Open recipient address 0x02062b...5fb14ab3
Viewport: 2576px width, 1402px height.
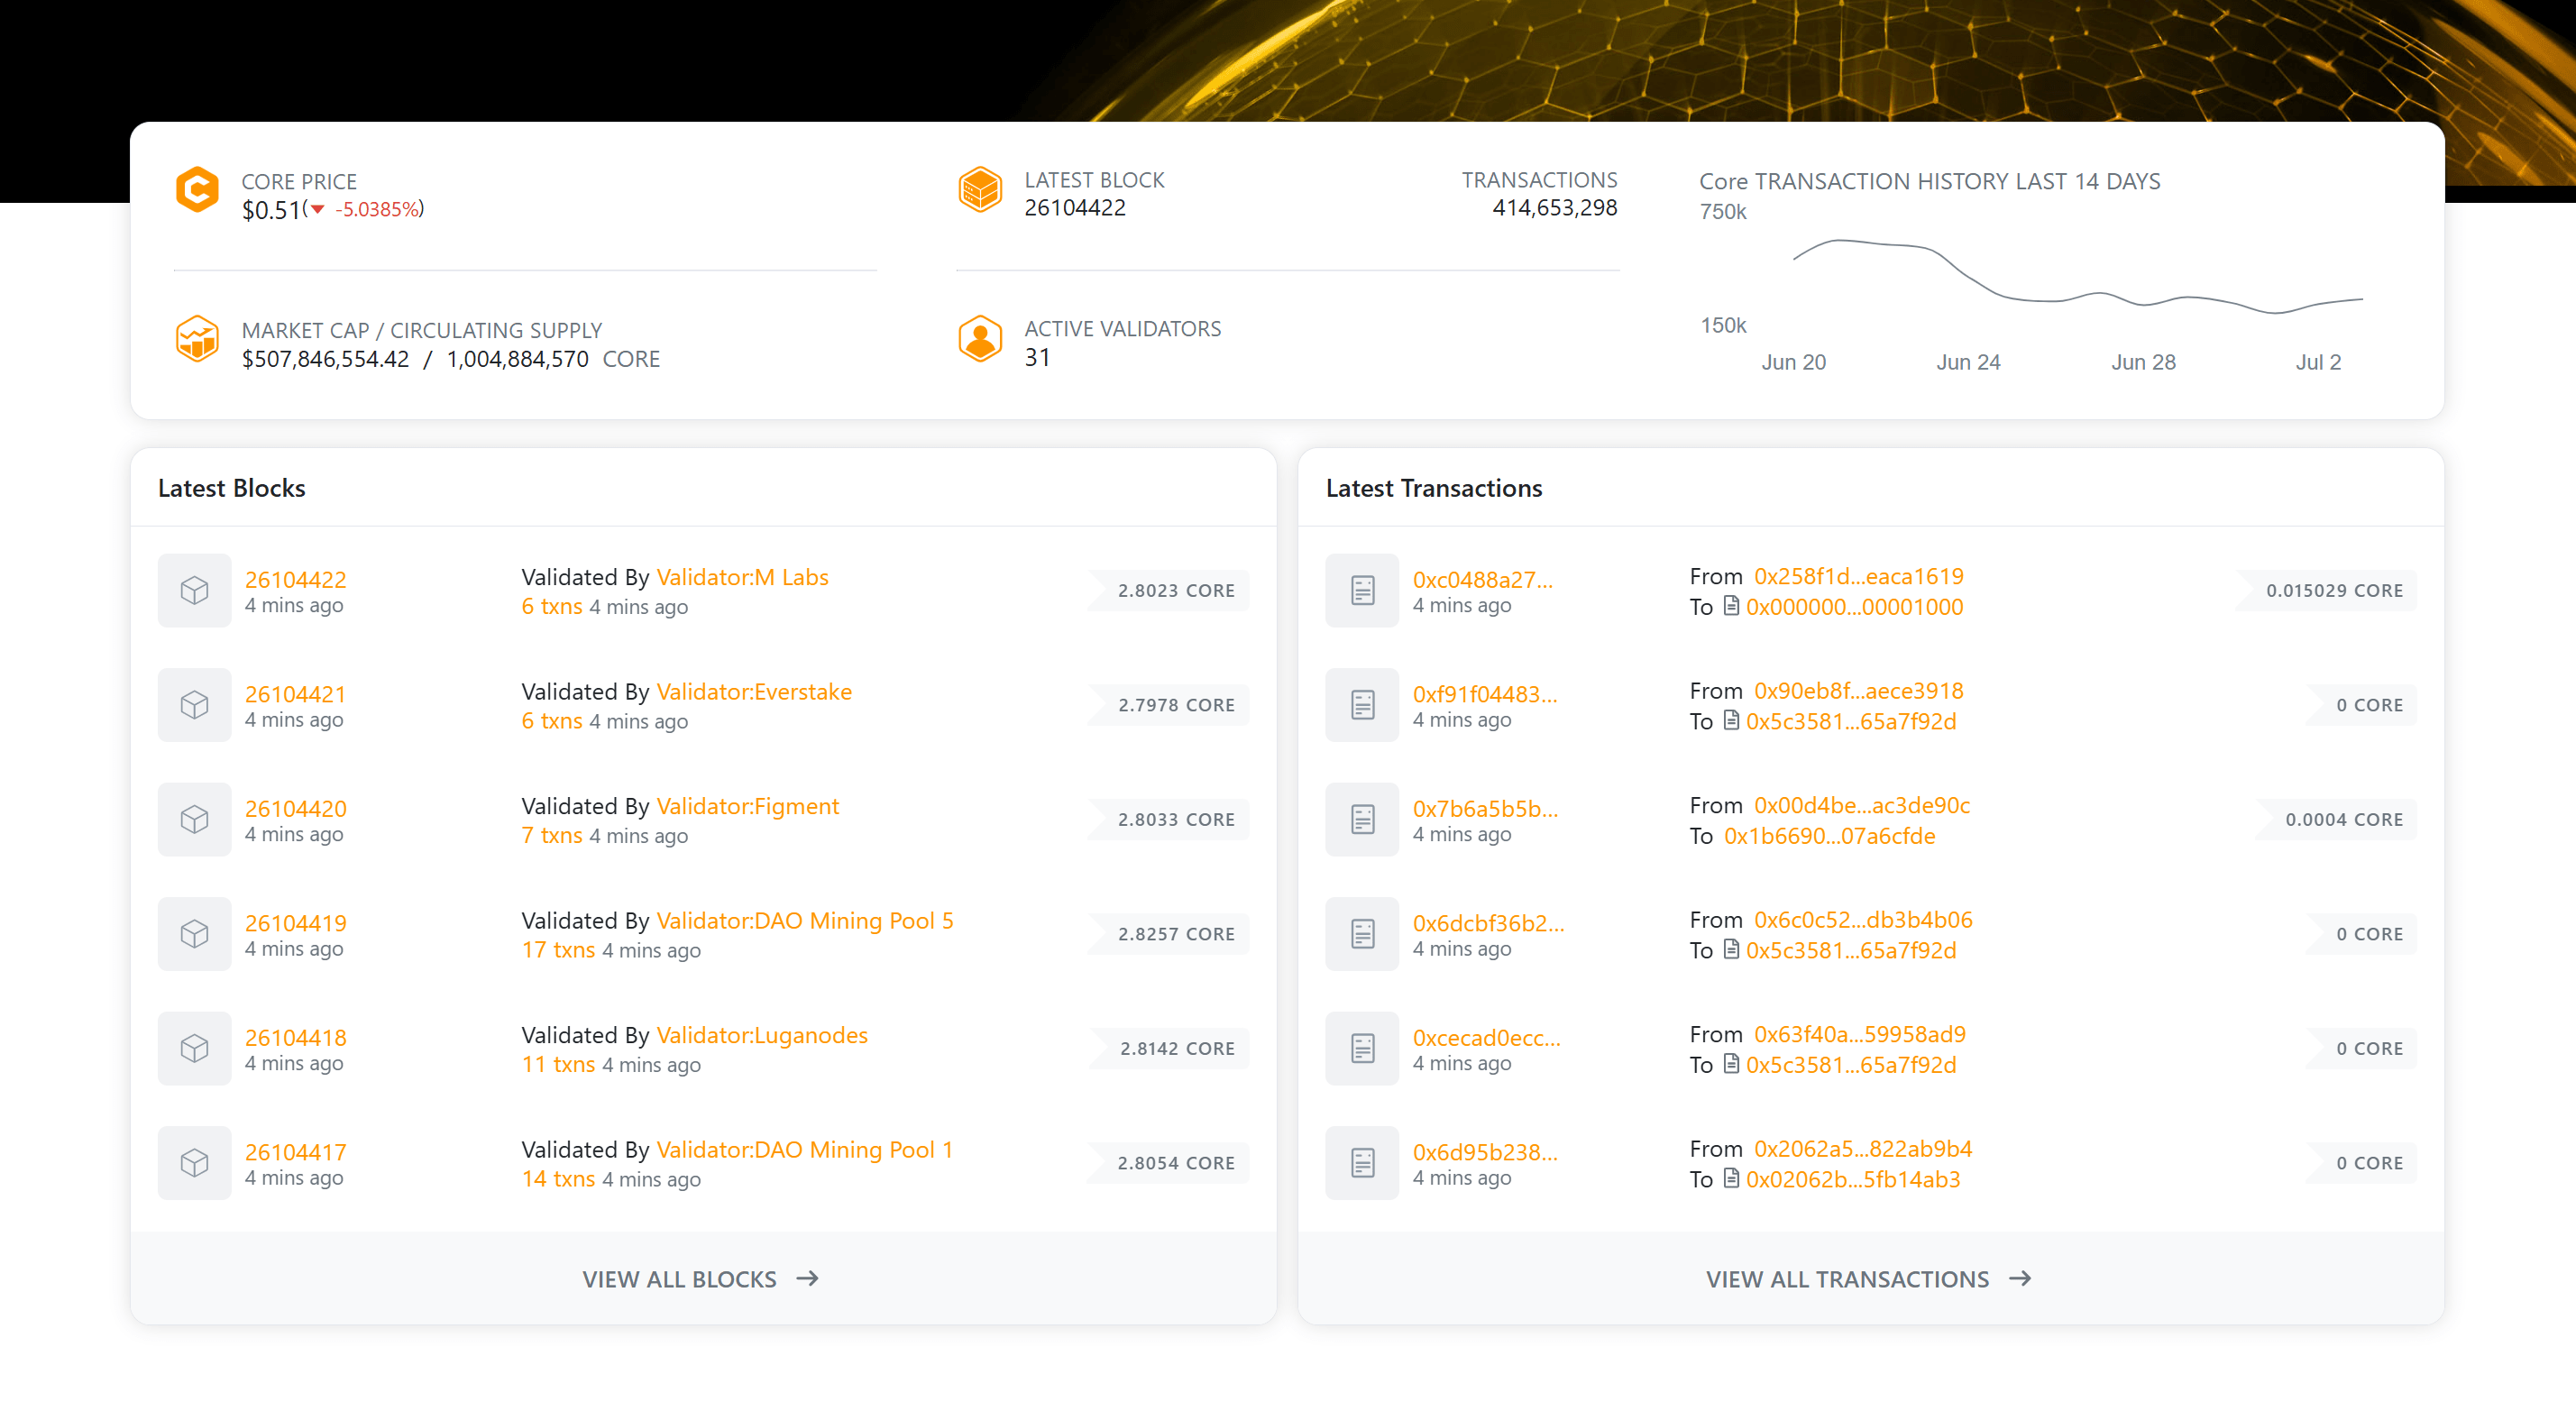coord(1853,1180)
